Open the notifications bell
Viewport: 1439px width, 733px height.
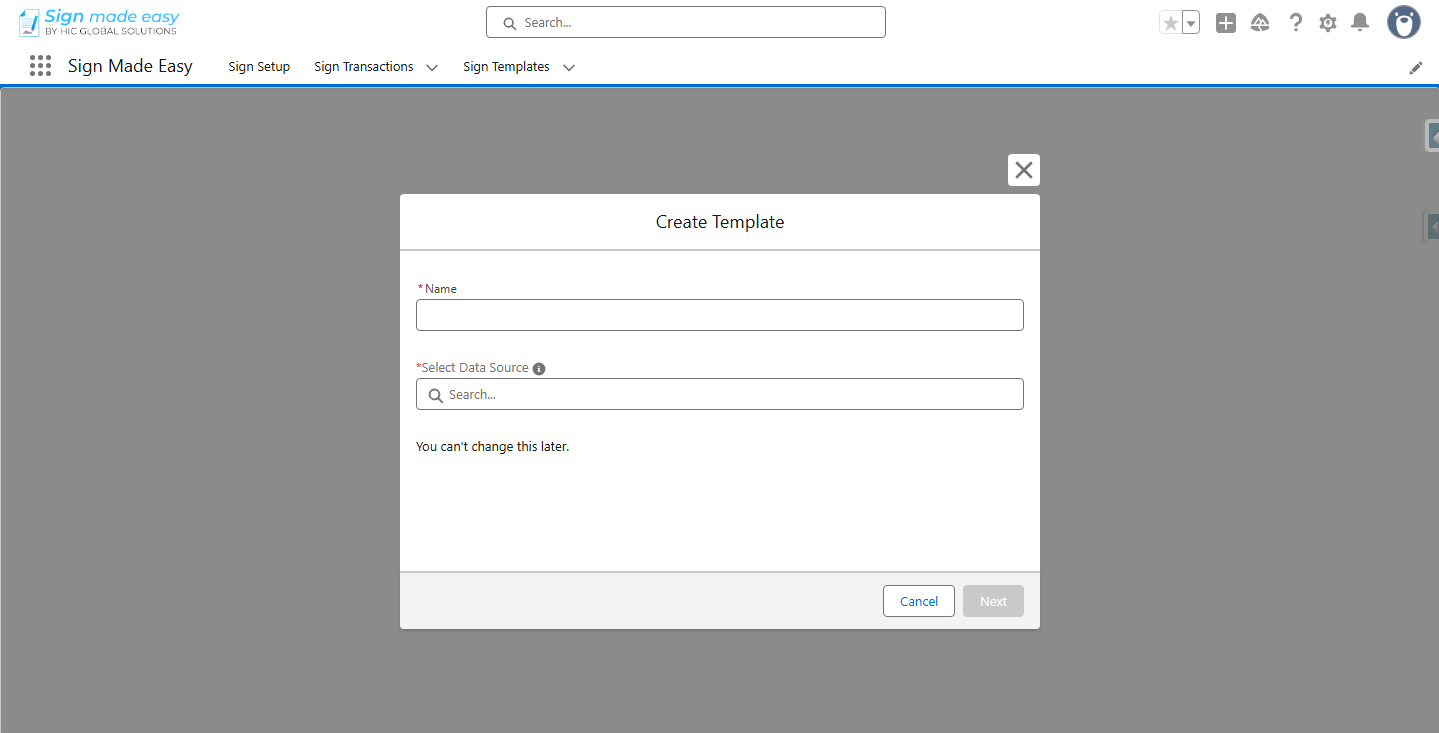(1360, 23)
